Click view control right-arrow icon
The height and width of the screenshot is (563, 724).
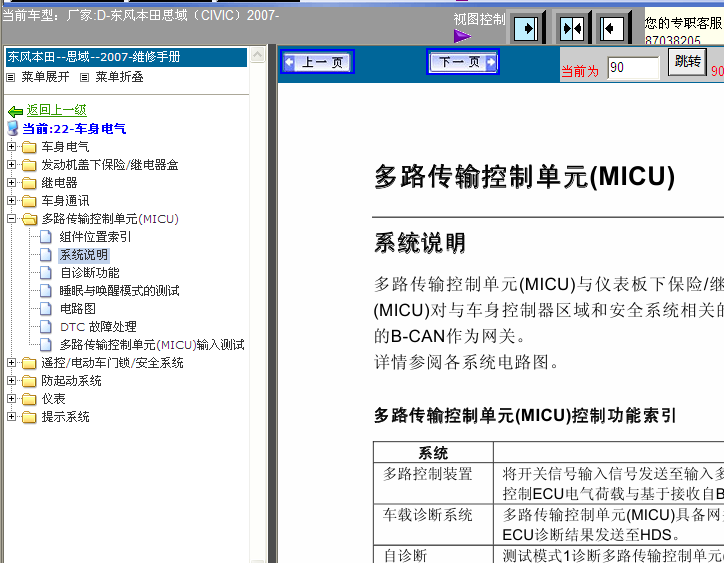526,29
